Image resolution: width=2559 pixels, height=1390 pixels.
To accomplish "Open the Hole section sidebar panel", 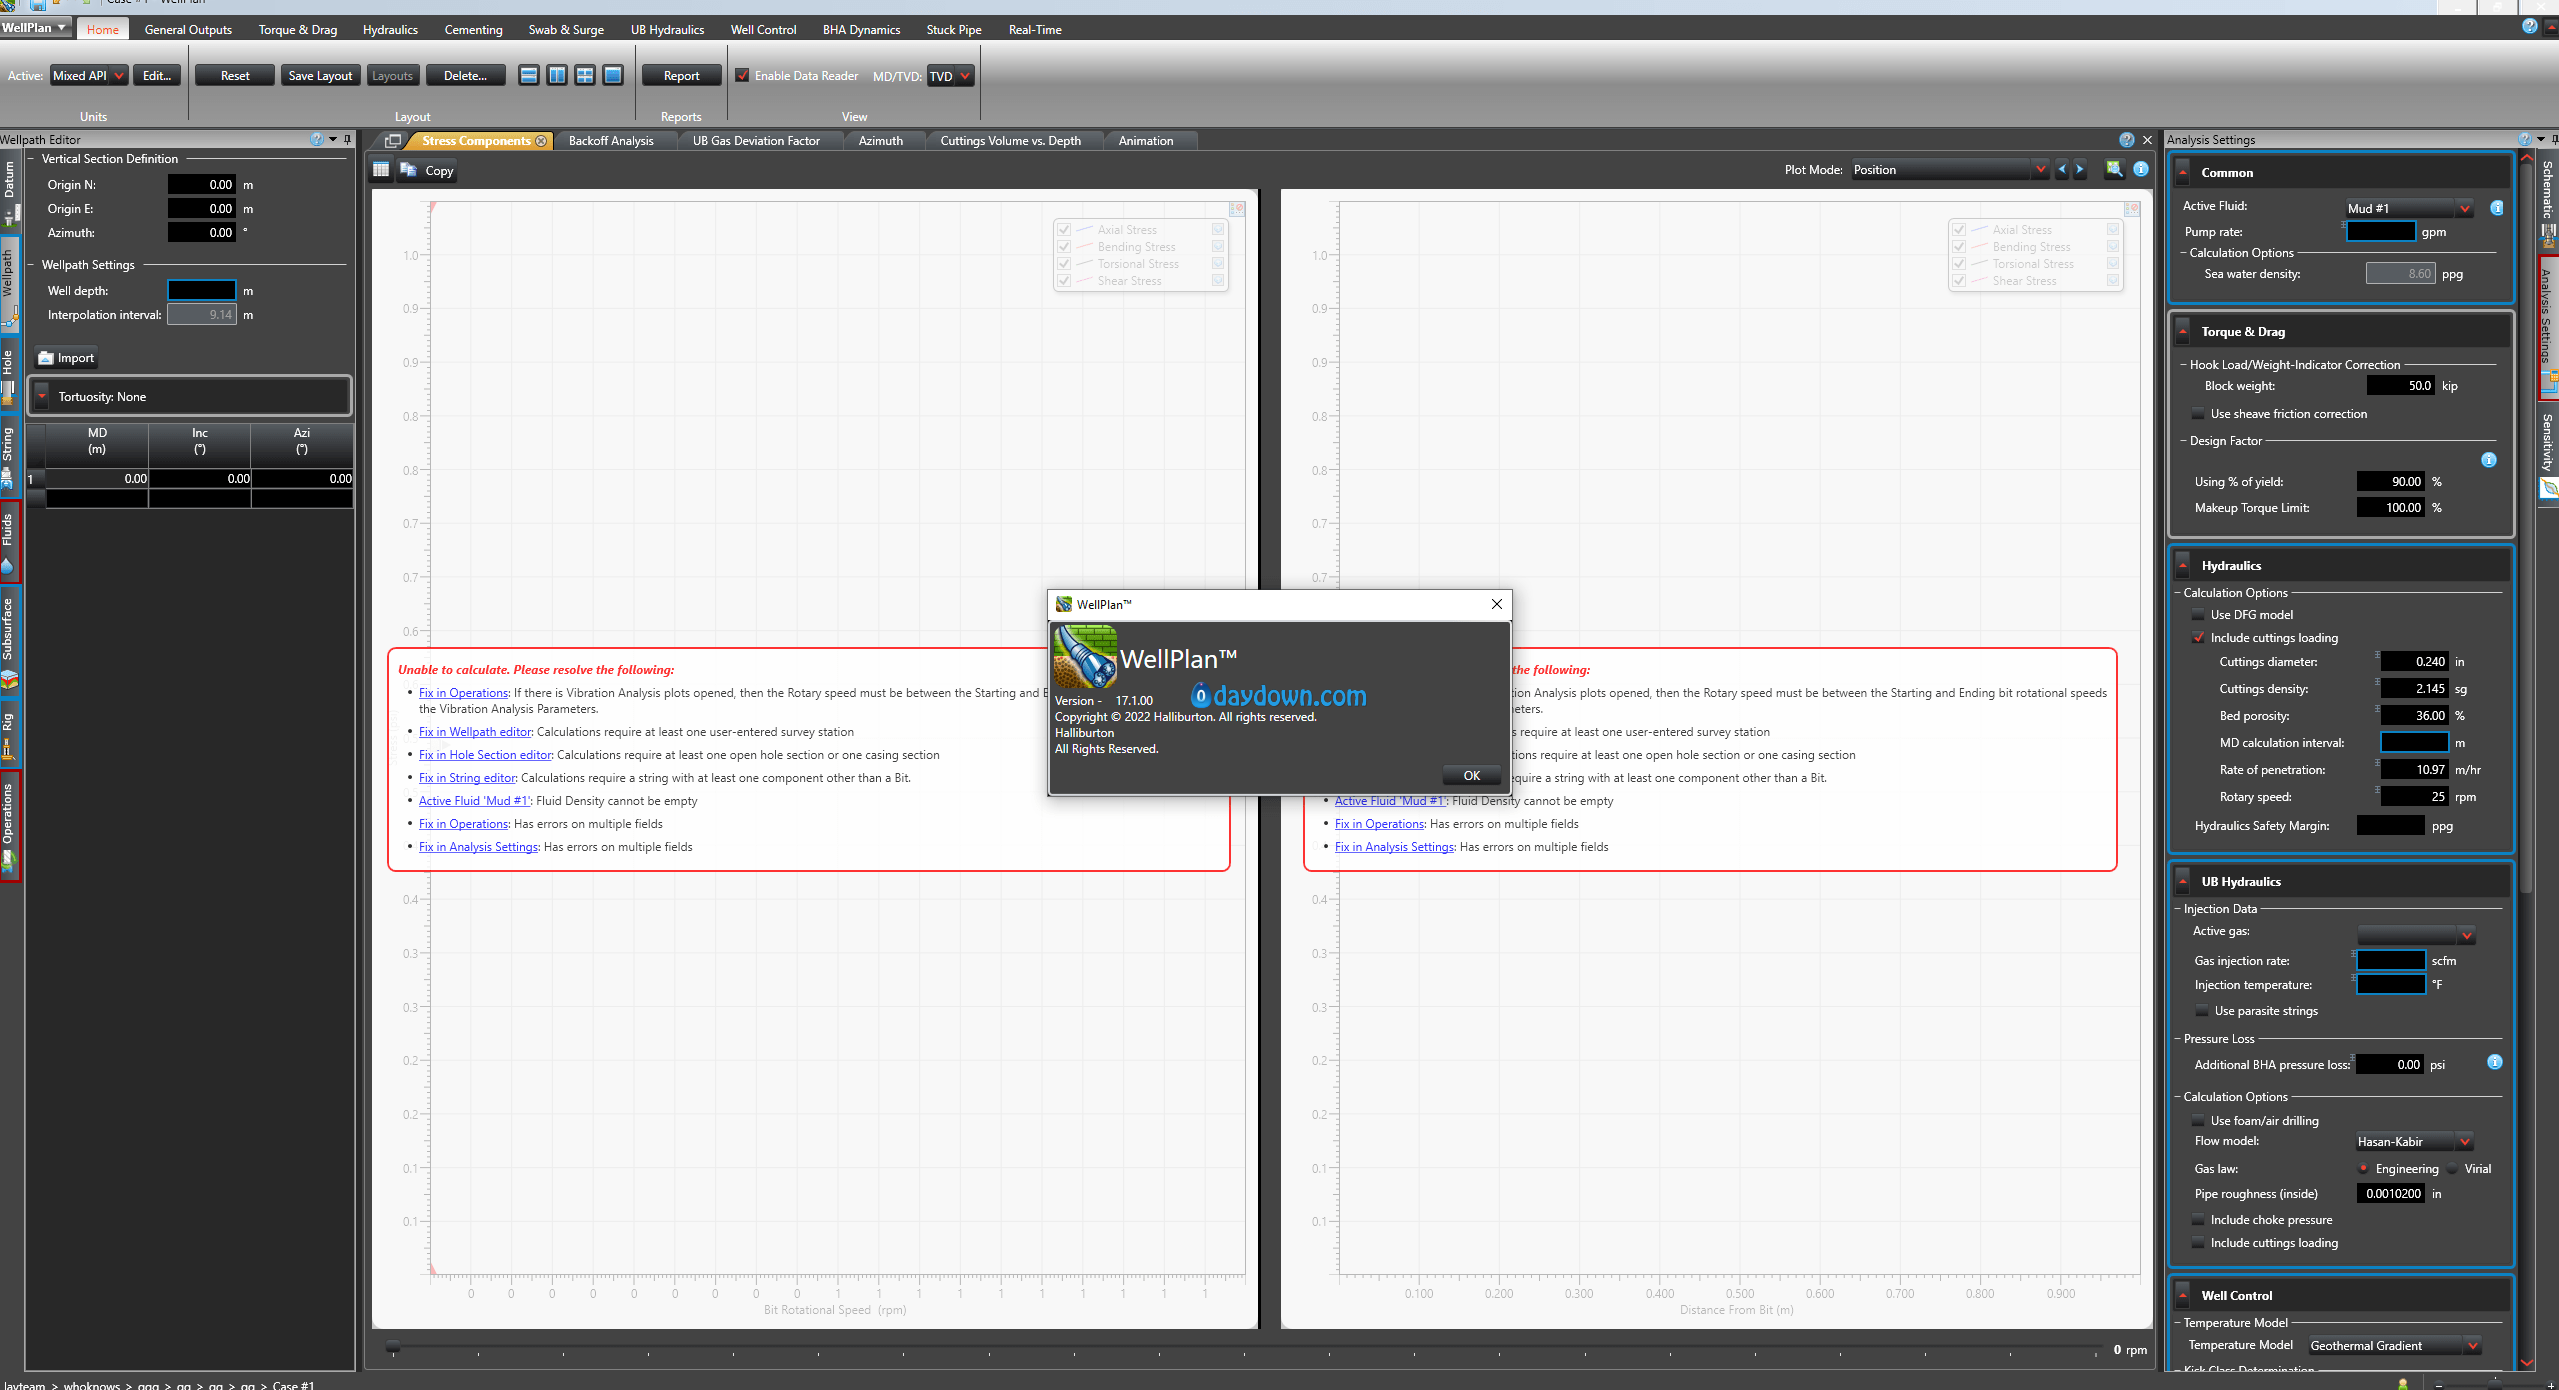I will (x=9, y=375).
